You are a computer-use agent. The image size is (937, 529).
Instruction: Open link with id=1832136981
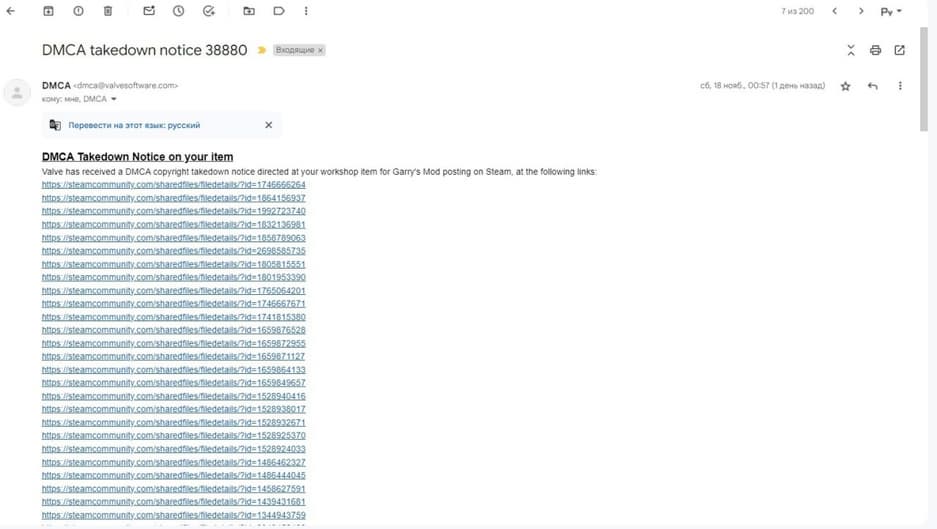[x=173, y=225]
